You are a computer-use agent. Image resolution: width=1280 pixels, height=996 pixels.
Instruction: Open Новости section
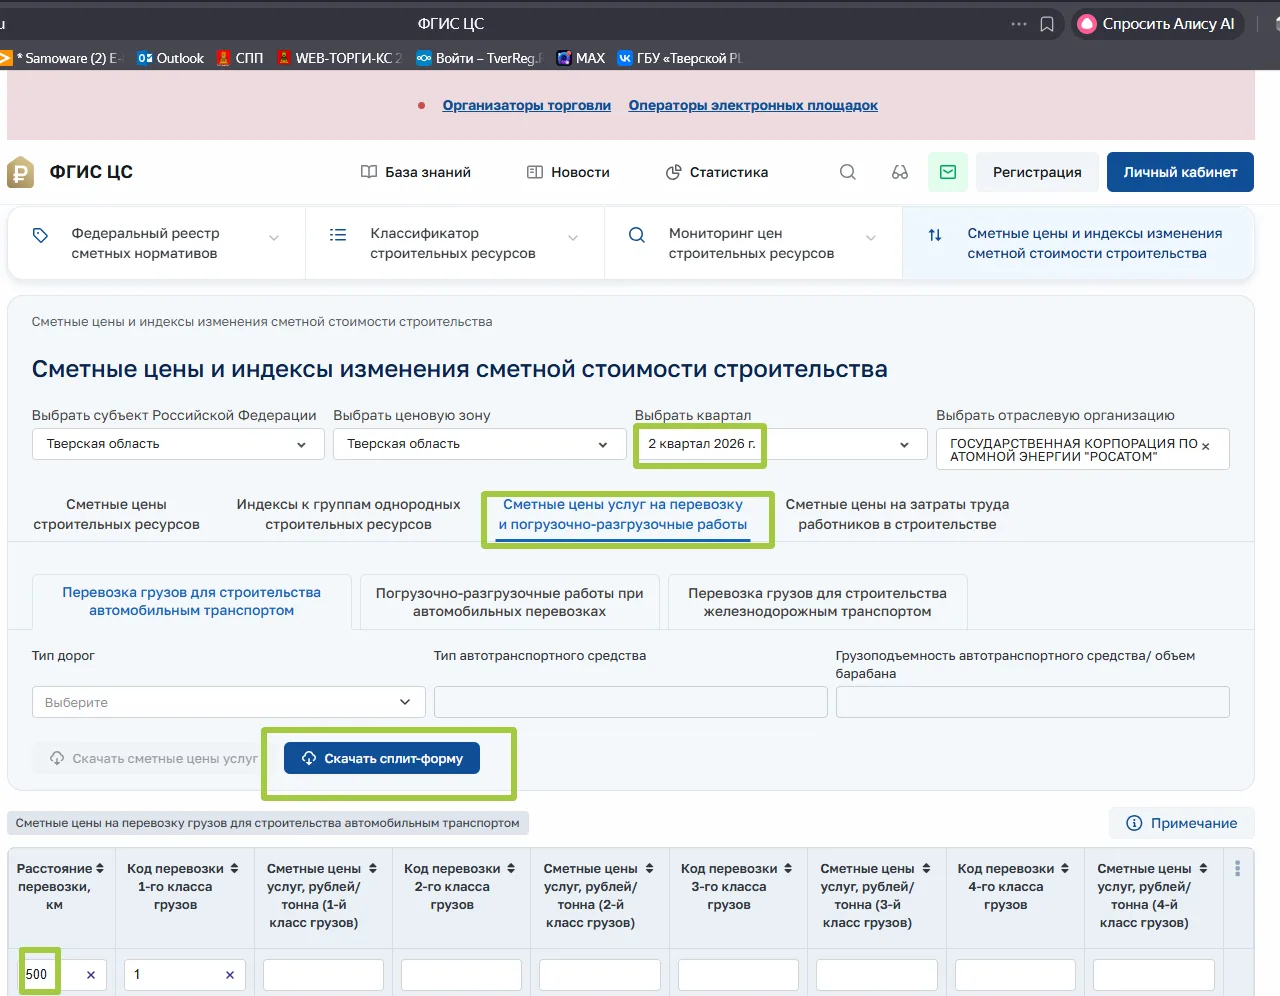568,172
